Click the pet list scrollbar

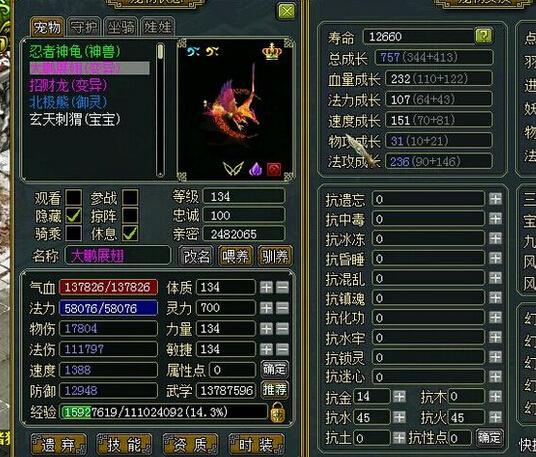(160, 109)
